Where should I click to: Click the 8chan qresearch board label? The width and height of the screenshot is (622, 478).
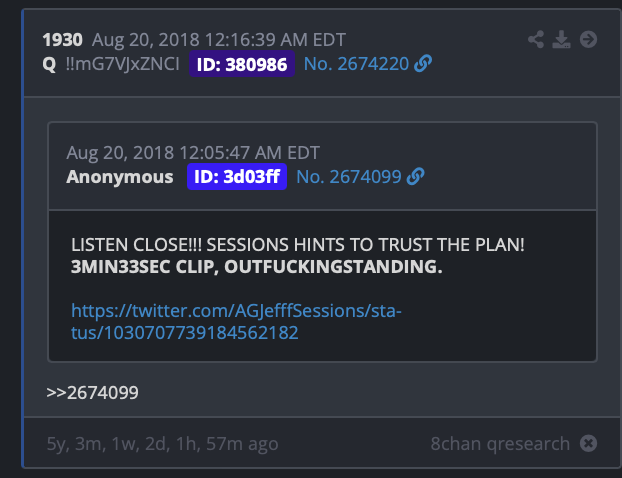tap(500, 443)
